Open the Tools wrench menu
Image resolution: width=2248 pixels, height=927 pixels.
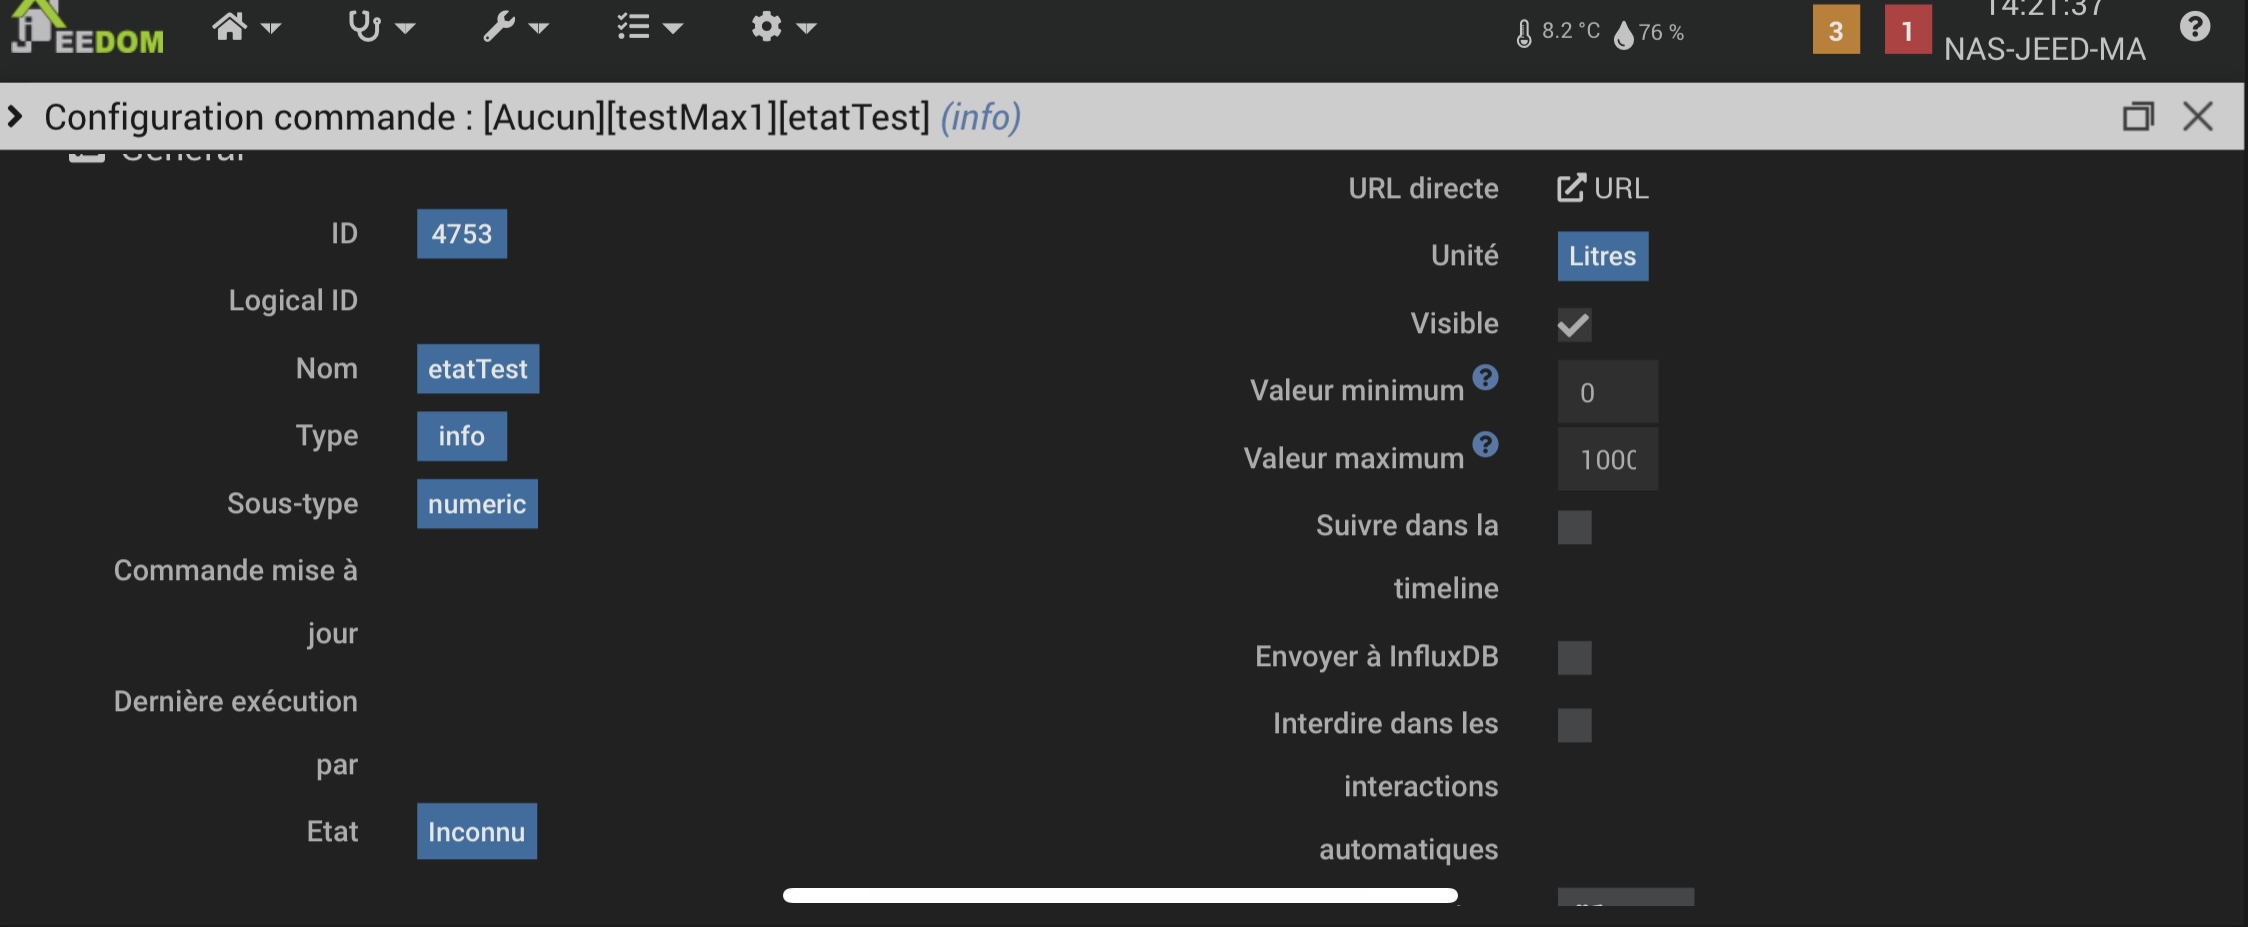coord(515,27)
